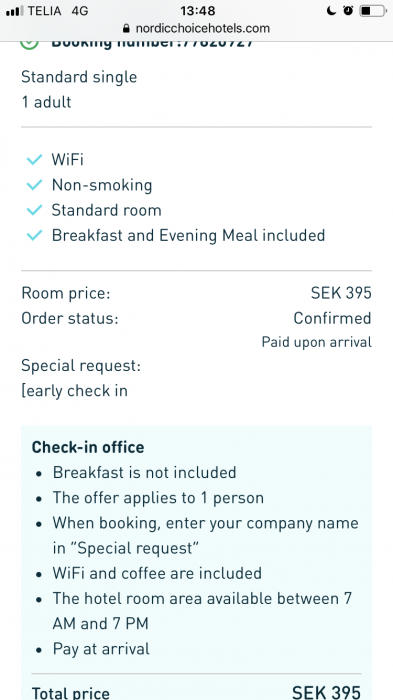Tap the lock icon beside nordicchoicehotels.com
This screenshot has height=700, width=393.
click(126, 29)
